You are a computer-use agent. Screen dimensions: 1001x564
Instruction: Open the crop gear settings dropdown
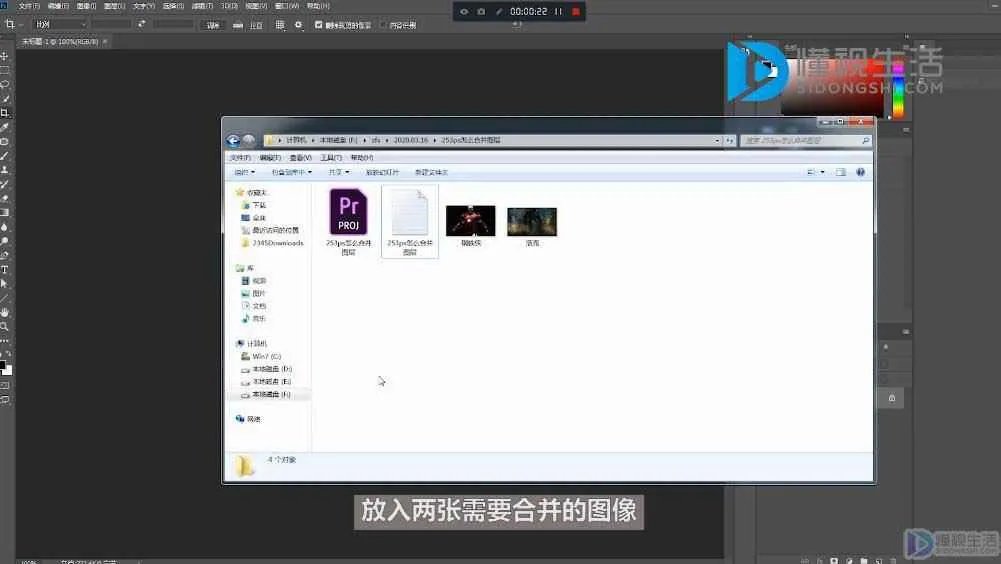[298, 25]
